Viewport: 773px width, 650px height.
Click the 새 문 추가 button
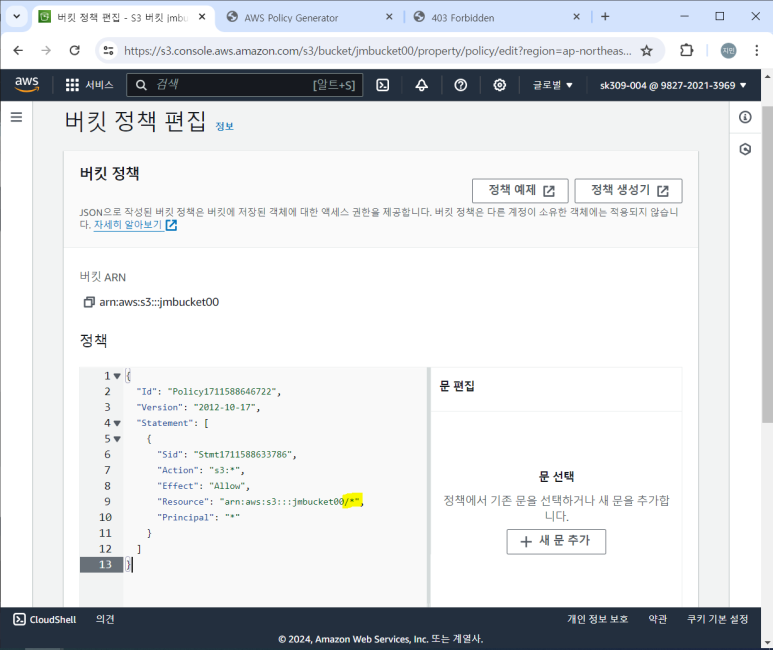tap(556, 542)
